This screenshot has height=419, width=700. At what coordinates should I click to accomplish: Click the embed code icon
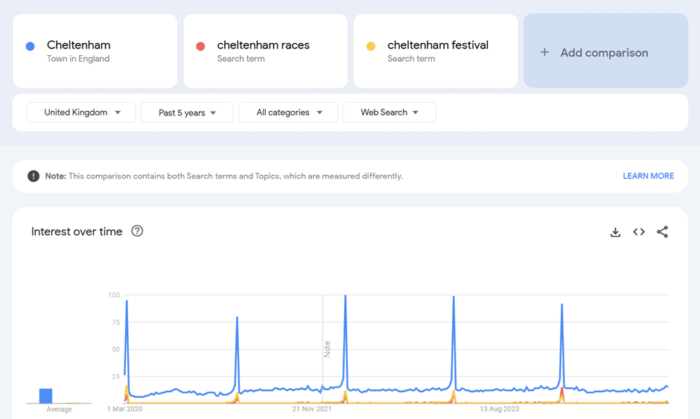[x=639, y=232]
